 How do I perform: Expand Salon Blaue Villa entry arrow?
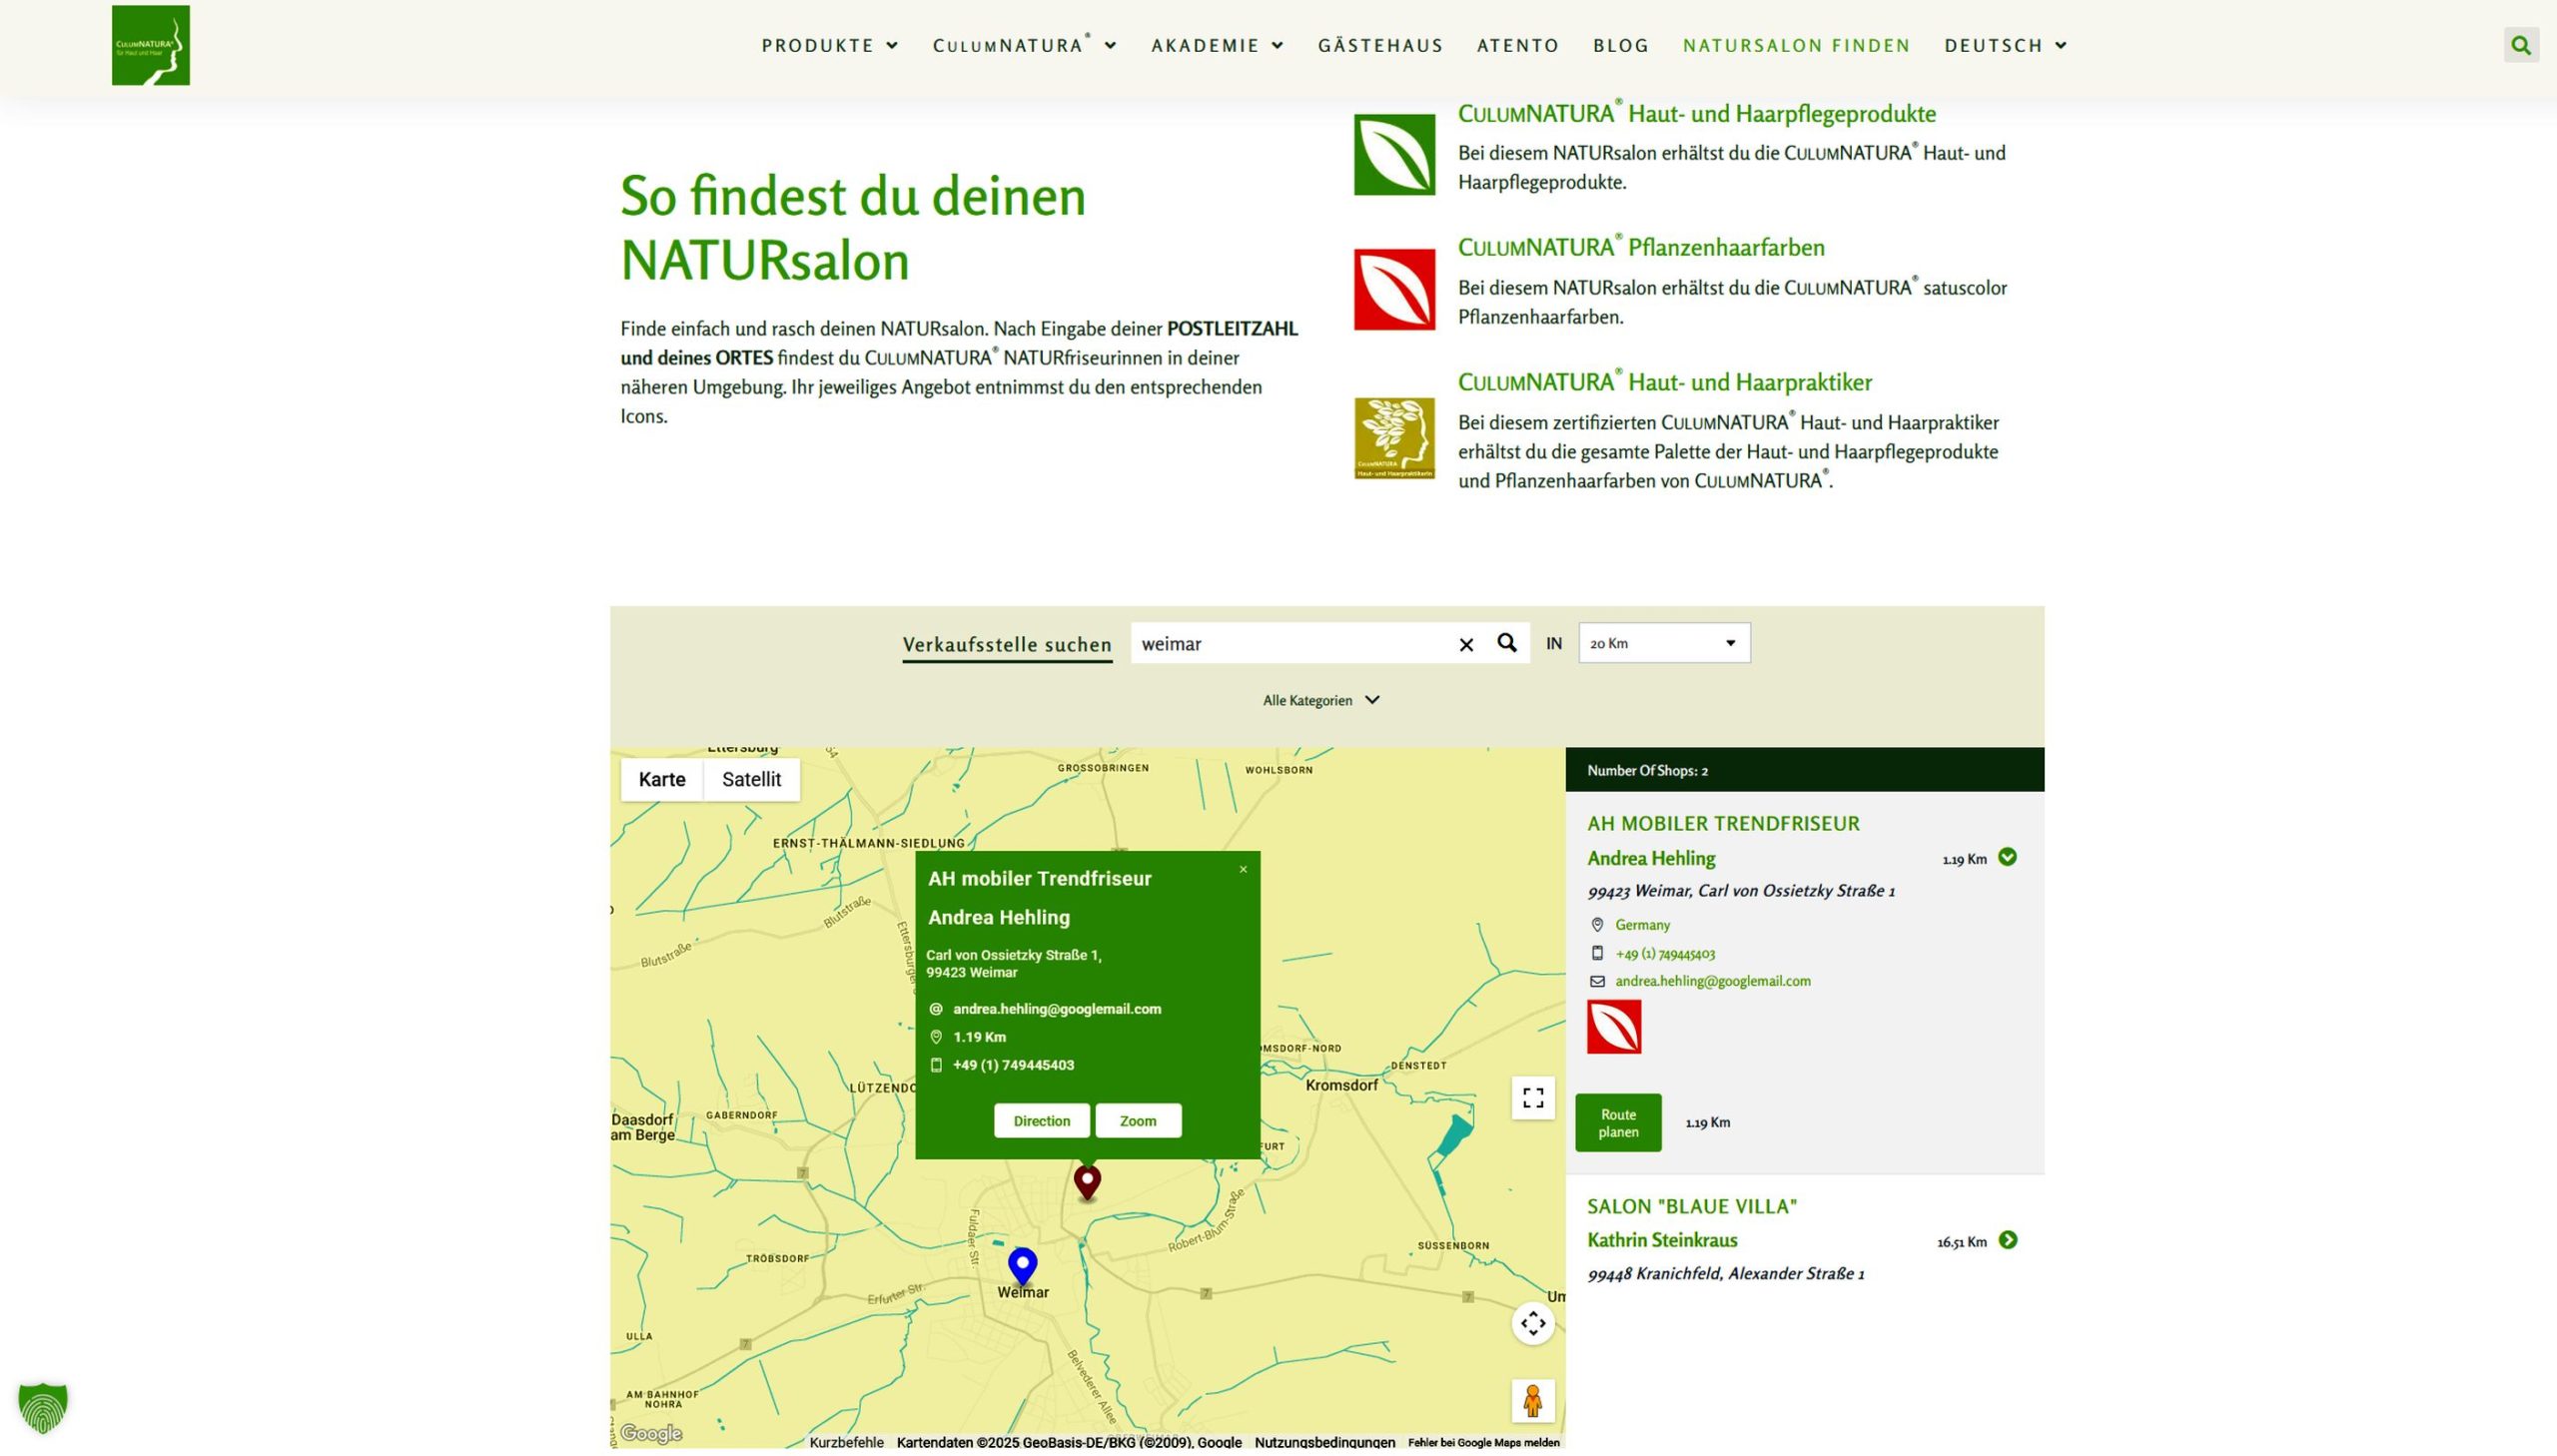[2007, 1241]
